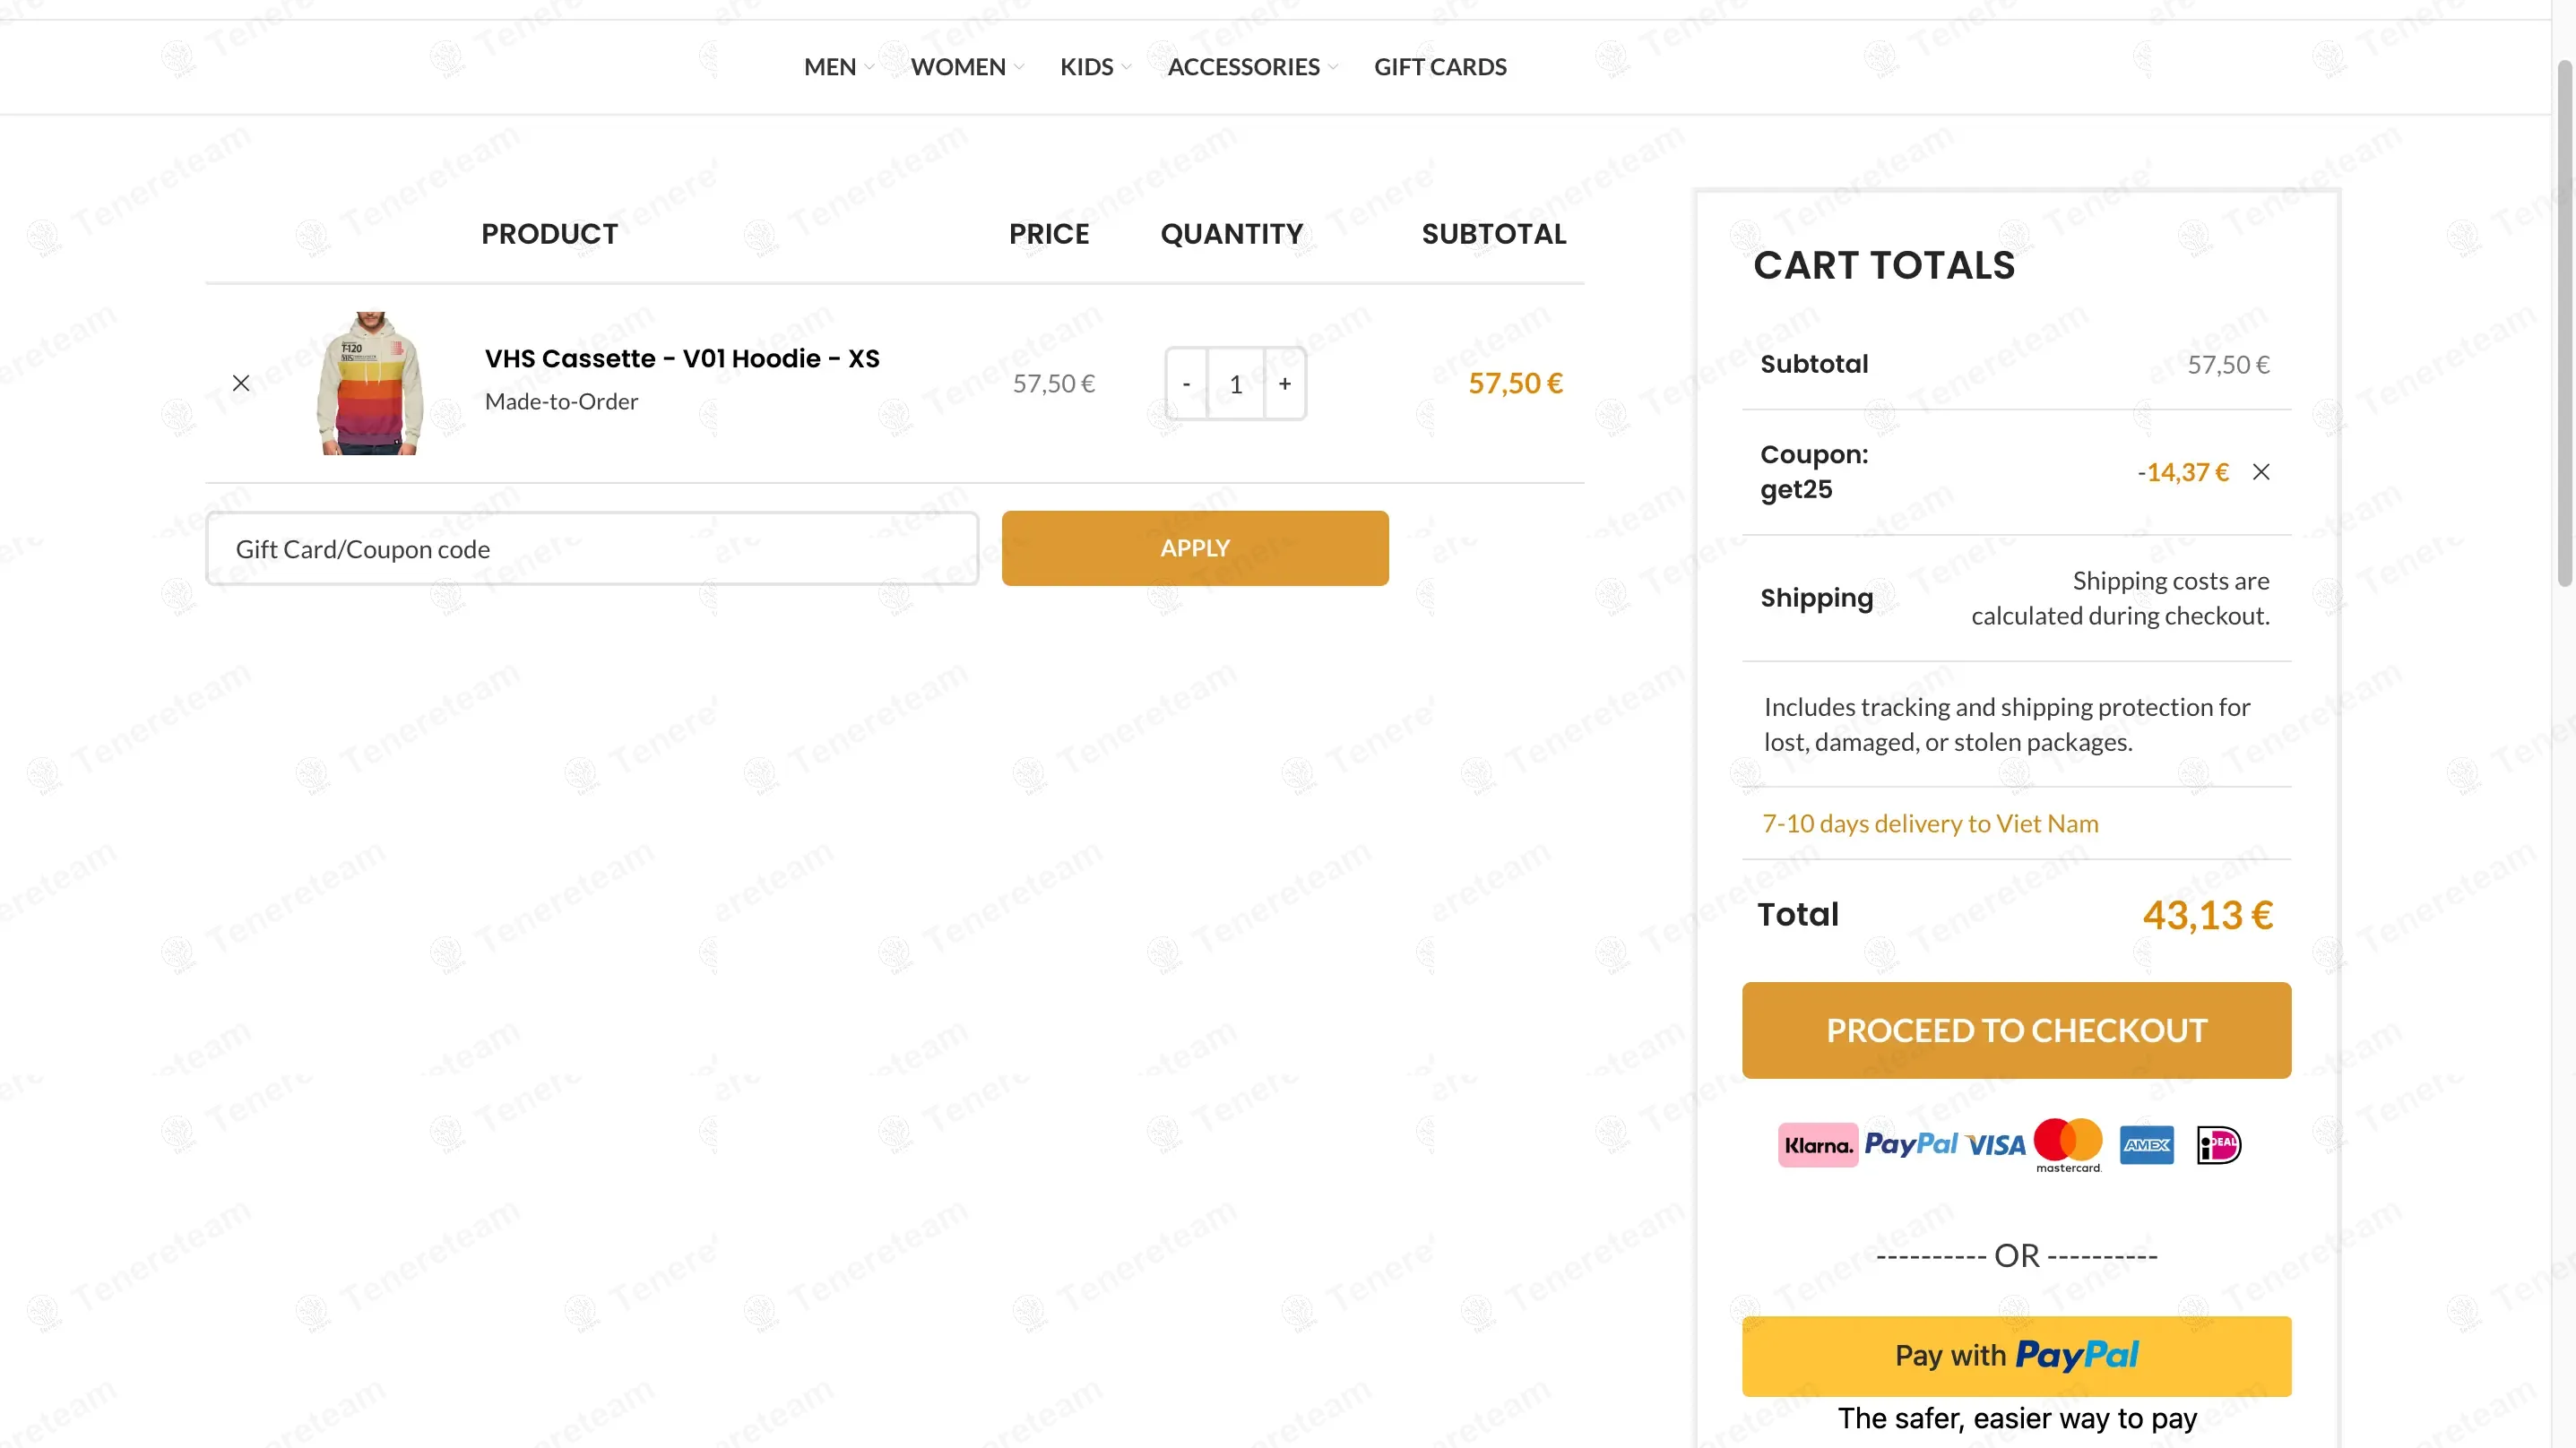Screen dimensions: 2576x1448
Task: Proceed to checkout
Action: (2016, 1030)
